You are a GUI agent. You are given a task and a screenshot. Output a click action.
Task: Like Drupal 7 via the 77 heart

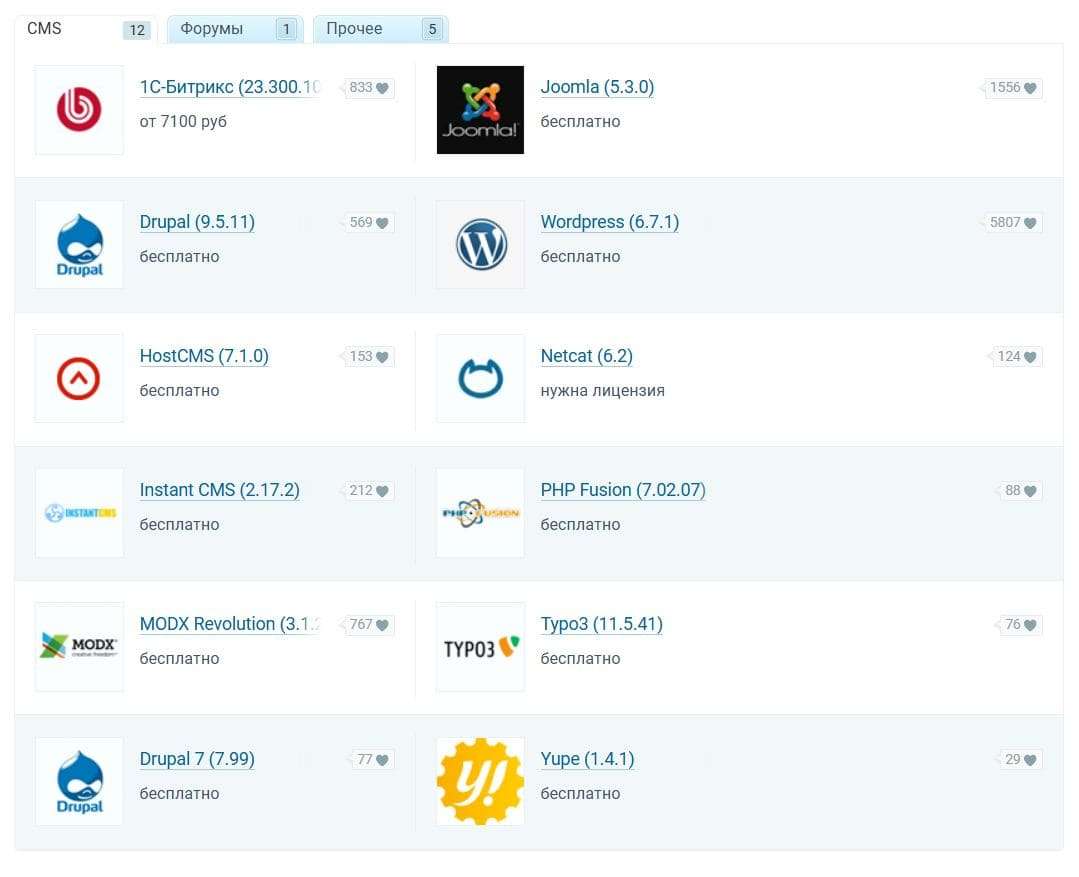pos(382,760)
